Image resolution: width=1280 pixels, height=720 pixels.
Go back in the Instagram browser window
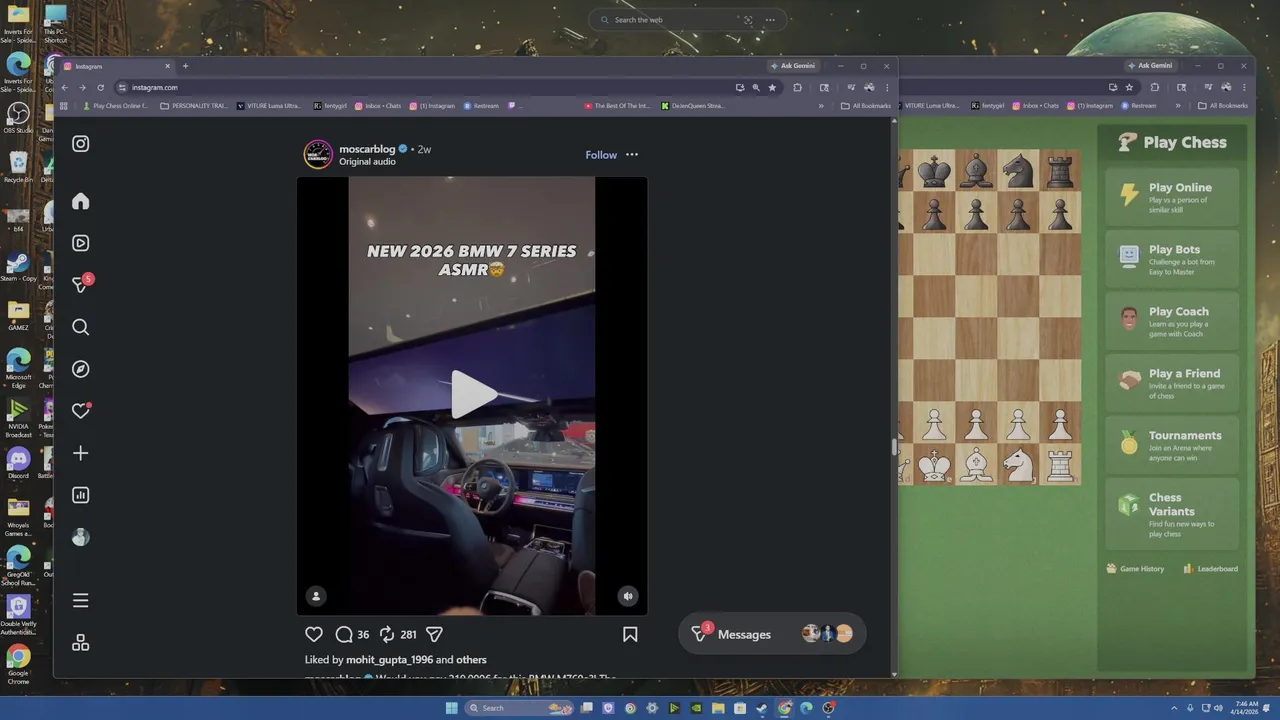65,87
